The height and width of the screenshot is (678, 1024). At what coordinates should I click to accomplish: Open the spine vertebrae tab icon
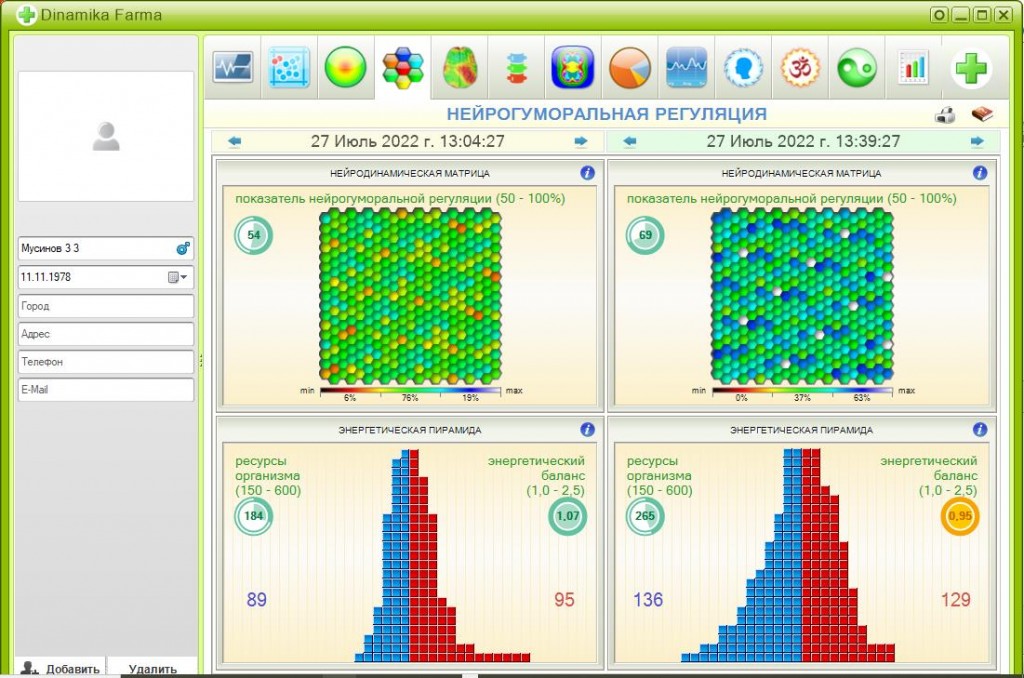[516, 69]
